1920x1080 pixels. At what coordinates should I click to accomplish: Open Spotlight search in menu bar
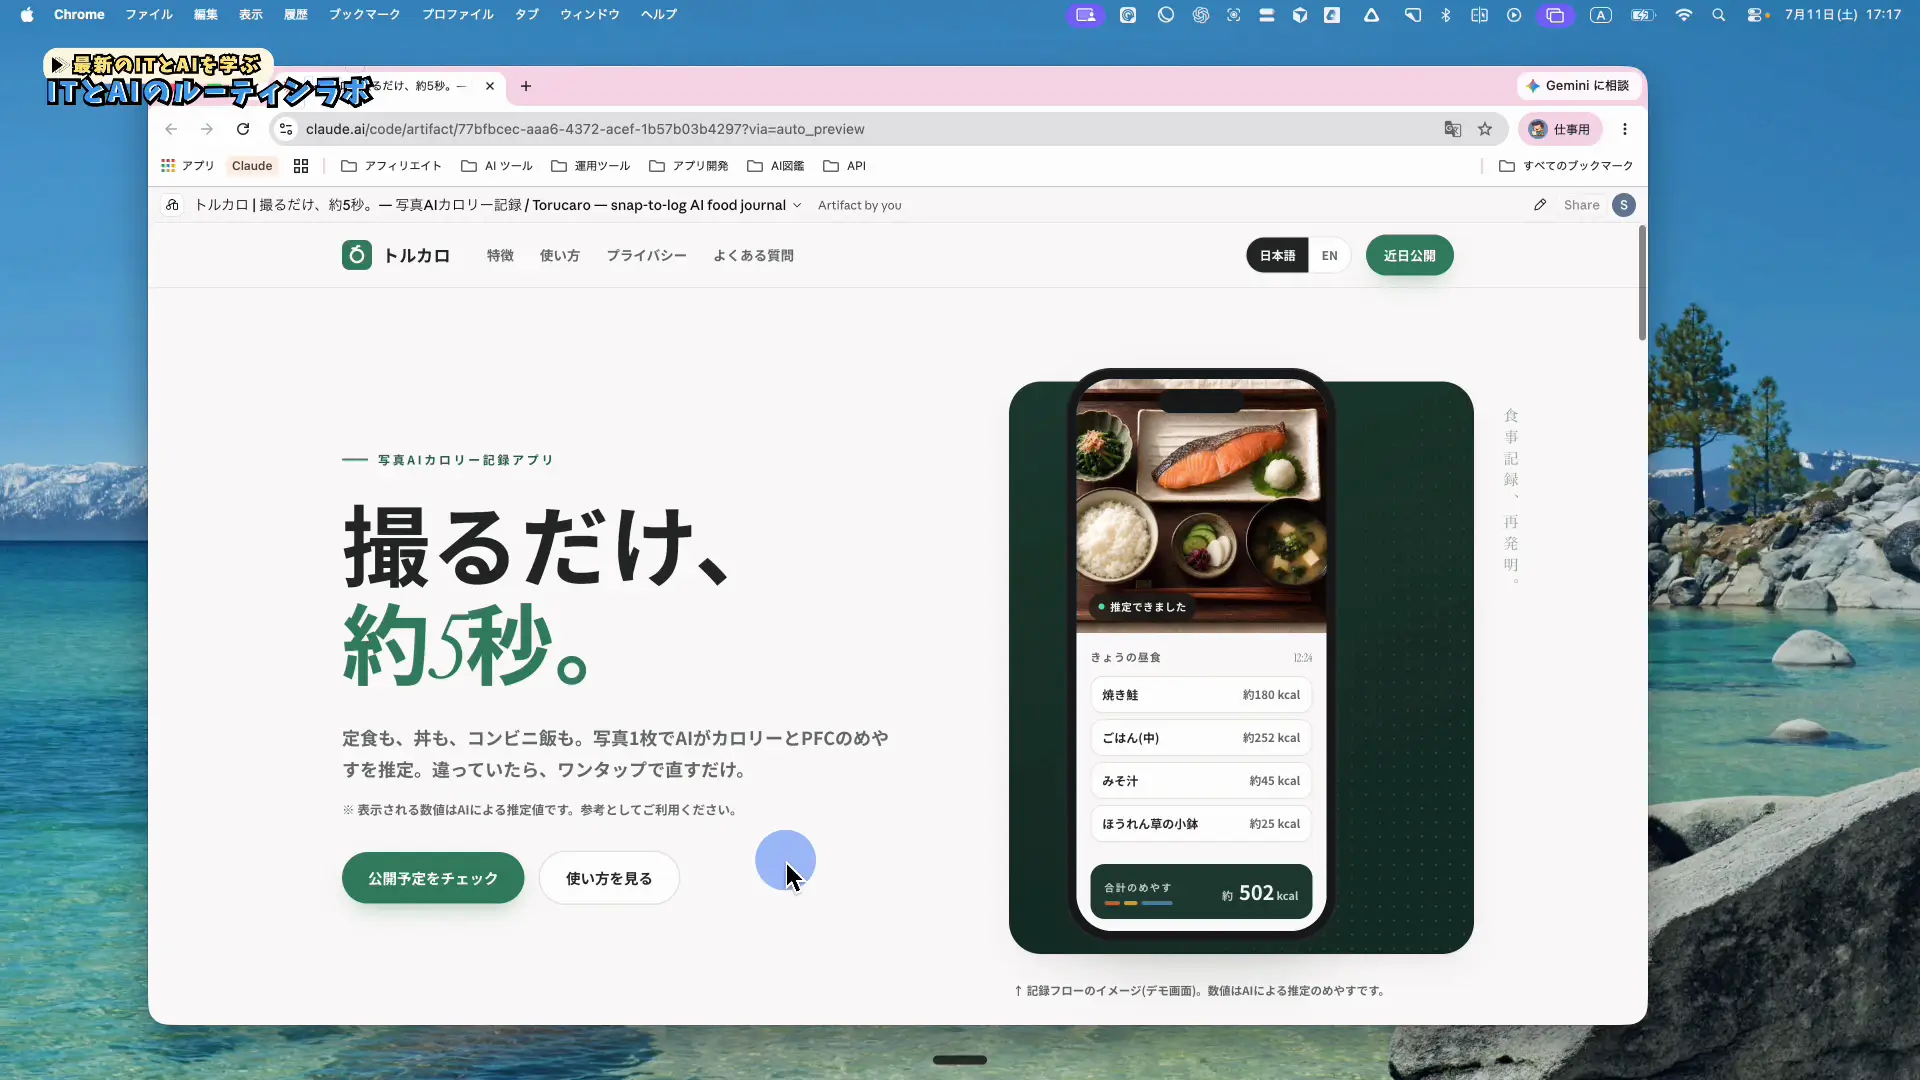point(1719,15)
